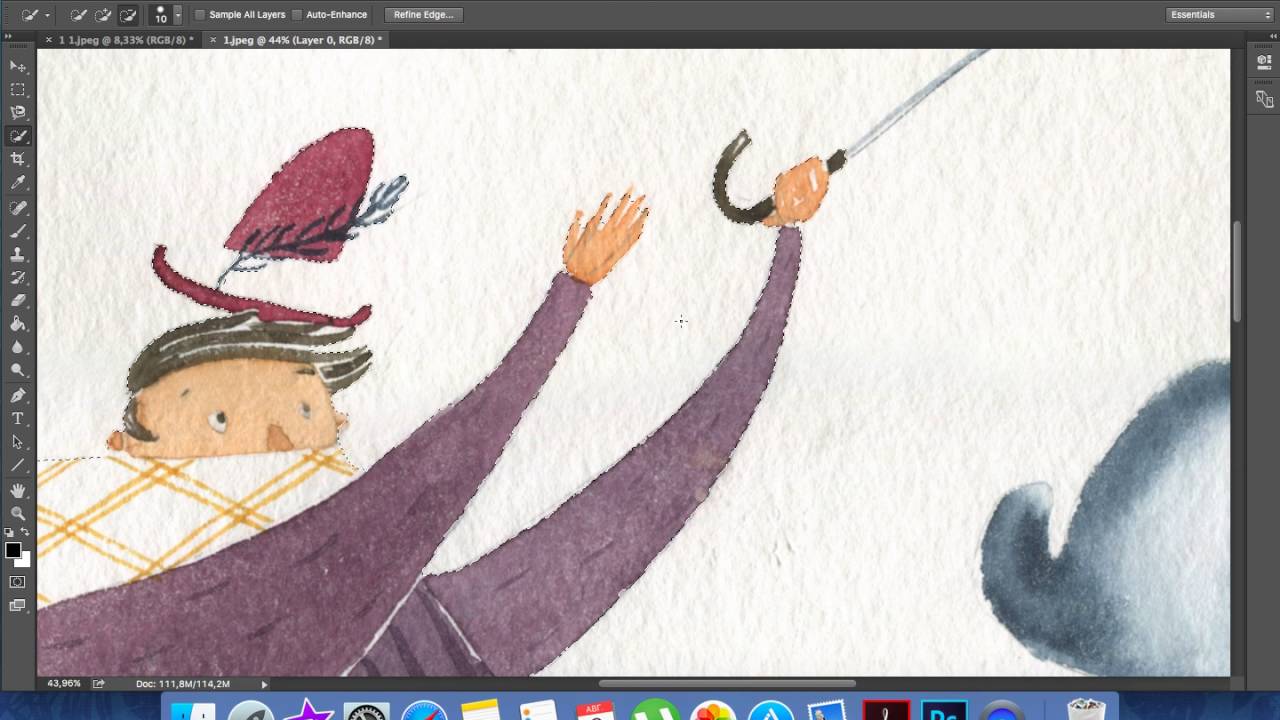The image size is (1280, 720).
Task: Select the Pen tool
Action: pos(18,395)
